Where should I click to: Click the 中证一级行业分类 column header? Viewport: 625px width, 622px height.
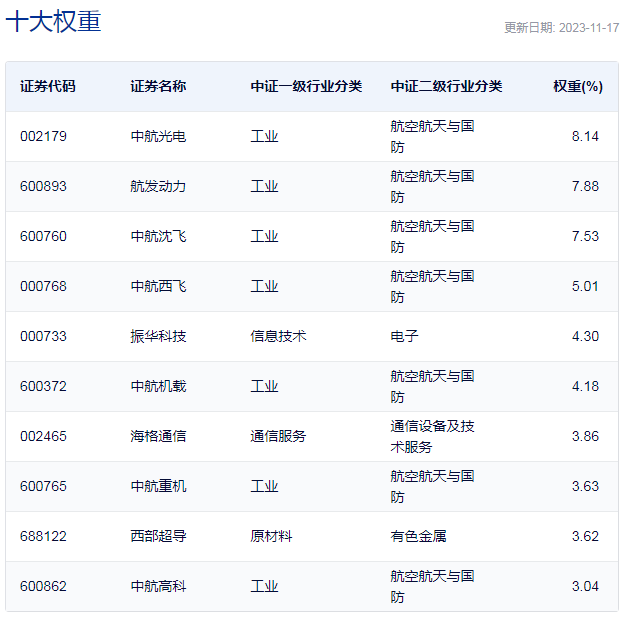point(306,86)
